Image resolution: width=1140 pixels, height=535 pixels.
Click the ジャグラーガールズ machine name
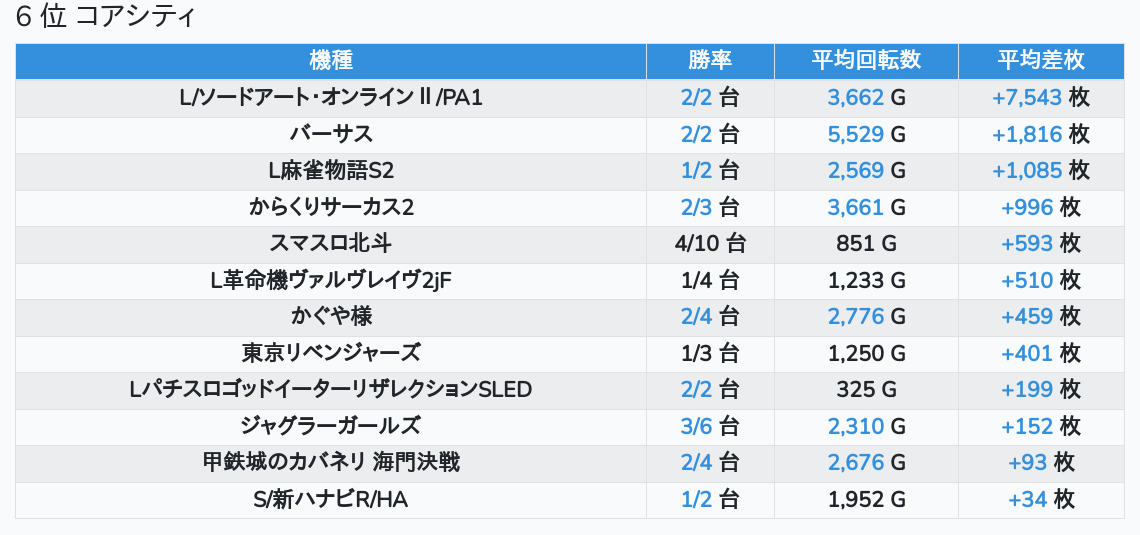[x=331, y=427]
